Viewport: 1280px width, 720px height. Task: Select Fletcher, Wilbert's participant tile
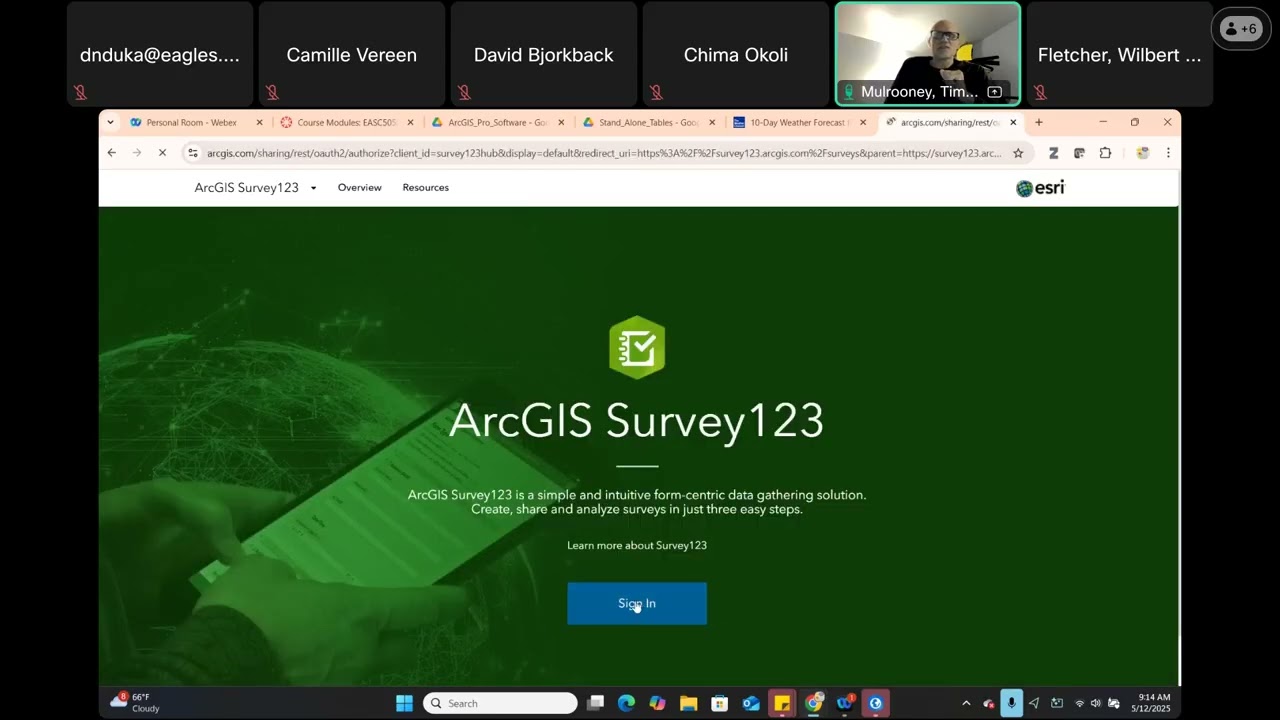pyautogui.click(x=1120, y=54)
